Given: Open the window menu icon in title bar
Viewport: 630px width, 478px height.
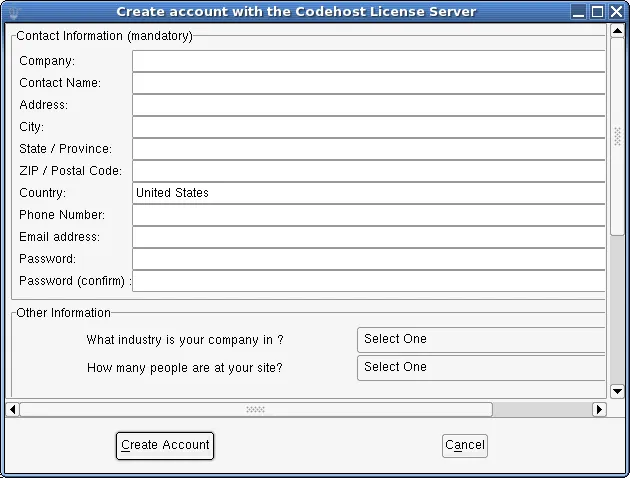Looking at the screenshot, I should pos(14,12).
